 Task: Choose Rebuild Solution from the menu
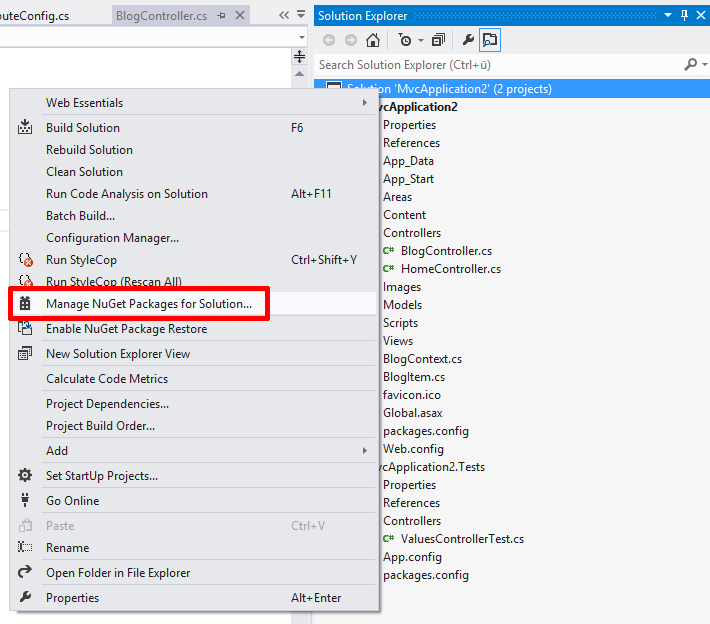(89, 149)
